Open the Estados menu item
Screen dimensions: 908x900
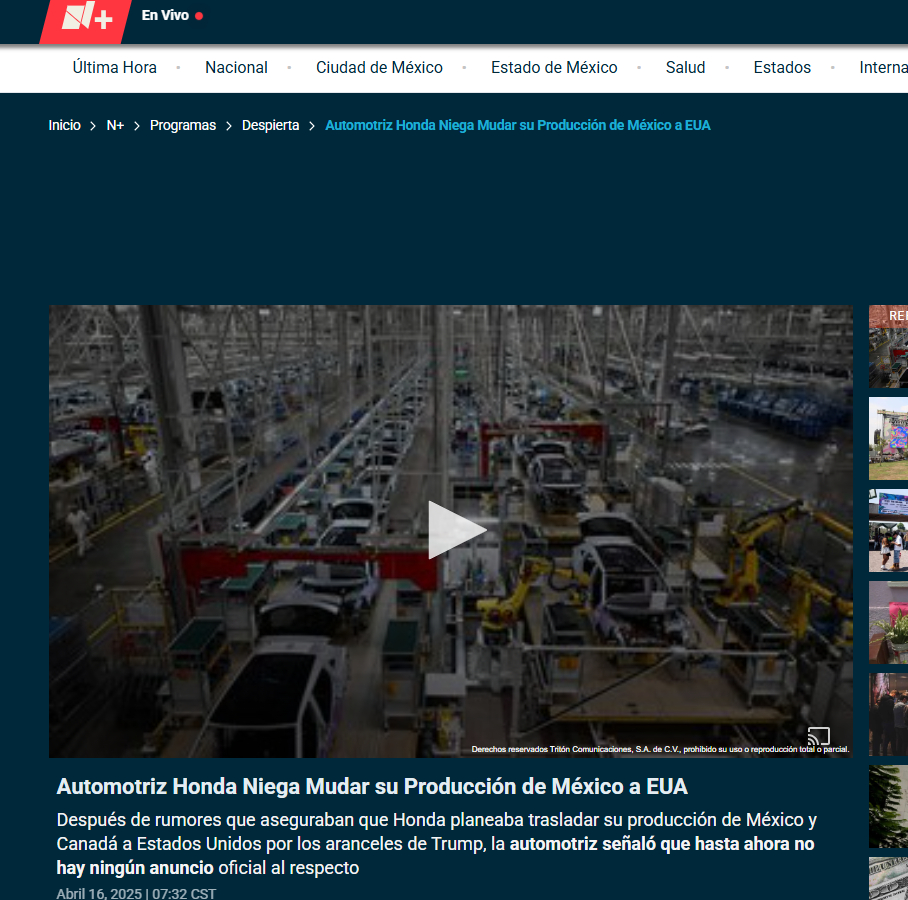(x=782, y=68)
